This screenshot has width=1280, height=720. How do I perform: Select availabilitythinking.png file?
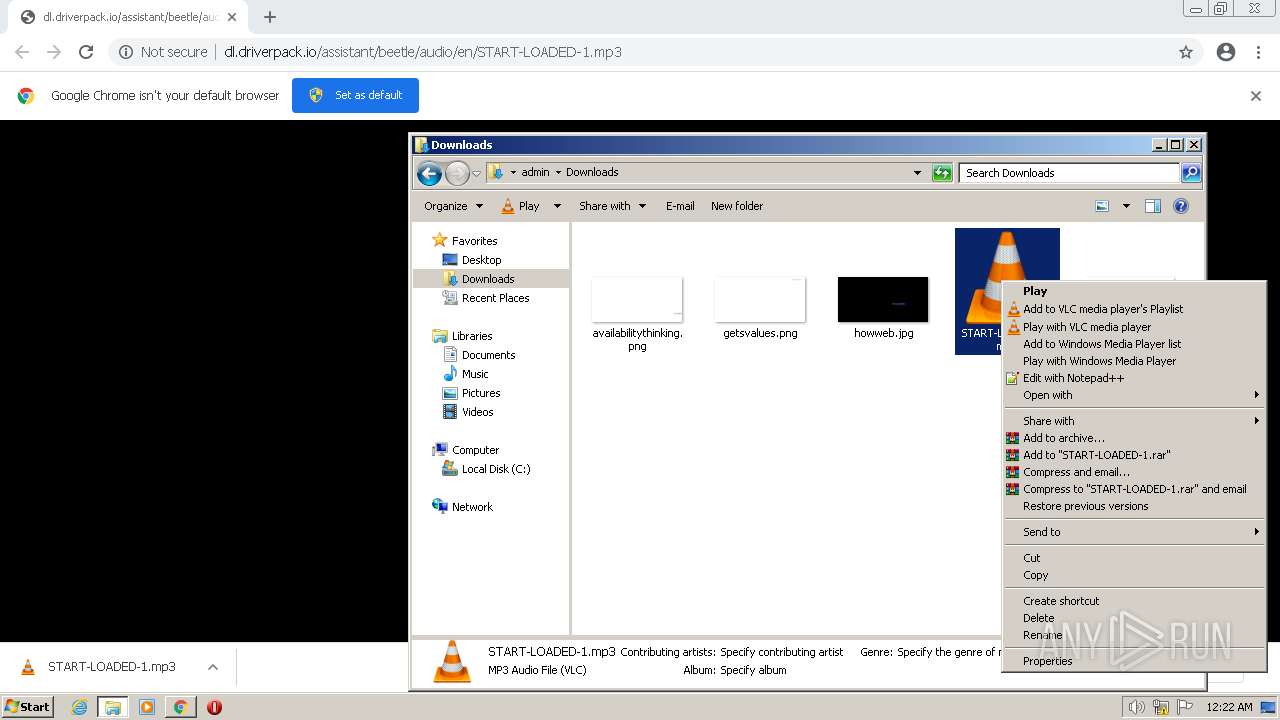click(x=637, y=314)
